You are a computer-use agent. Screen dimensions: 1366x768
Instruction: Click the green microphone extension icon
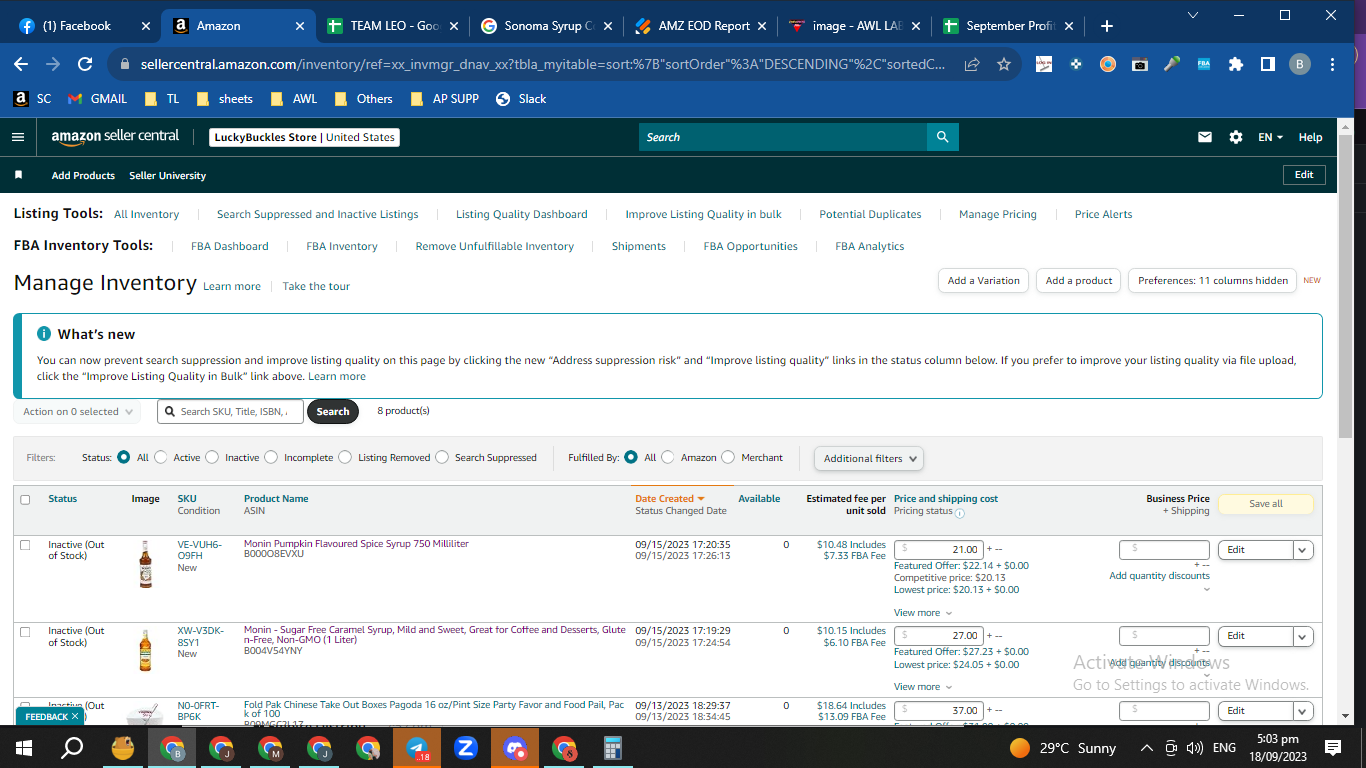[1172, 64]
